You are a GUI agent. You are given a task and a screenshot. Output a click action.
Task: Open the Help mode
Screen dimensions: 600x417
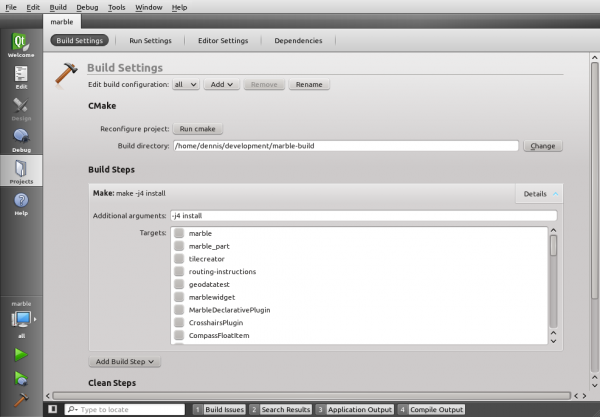[x=20, y=203]
